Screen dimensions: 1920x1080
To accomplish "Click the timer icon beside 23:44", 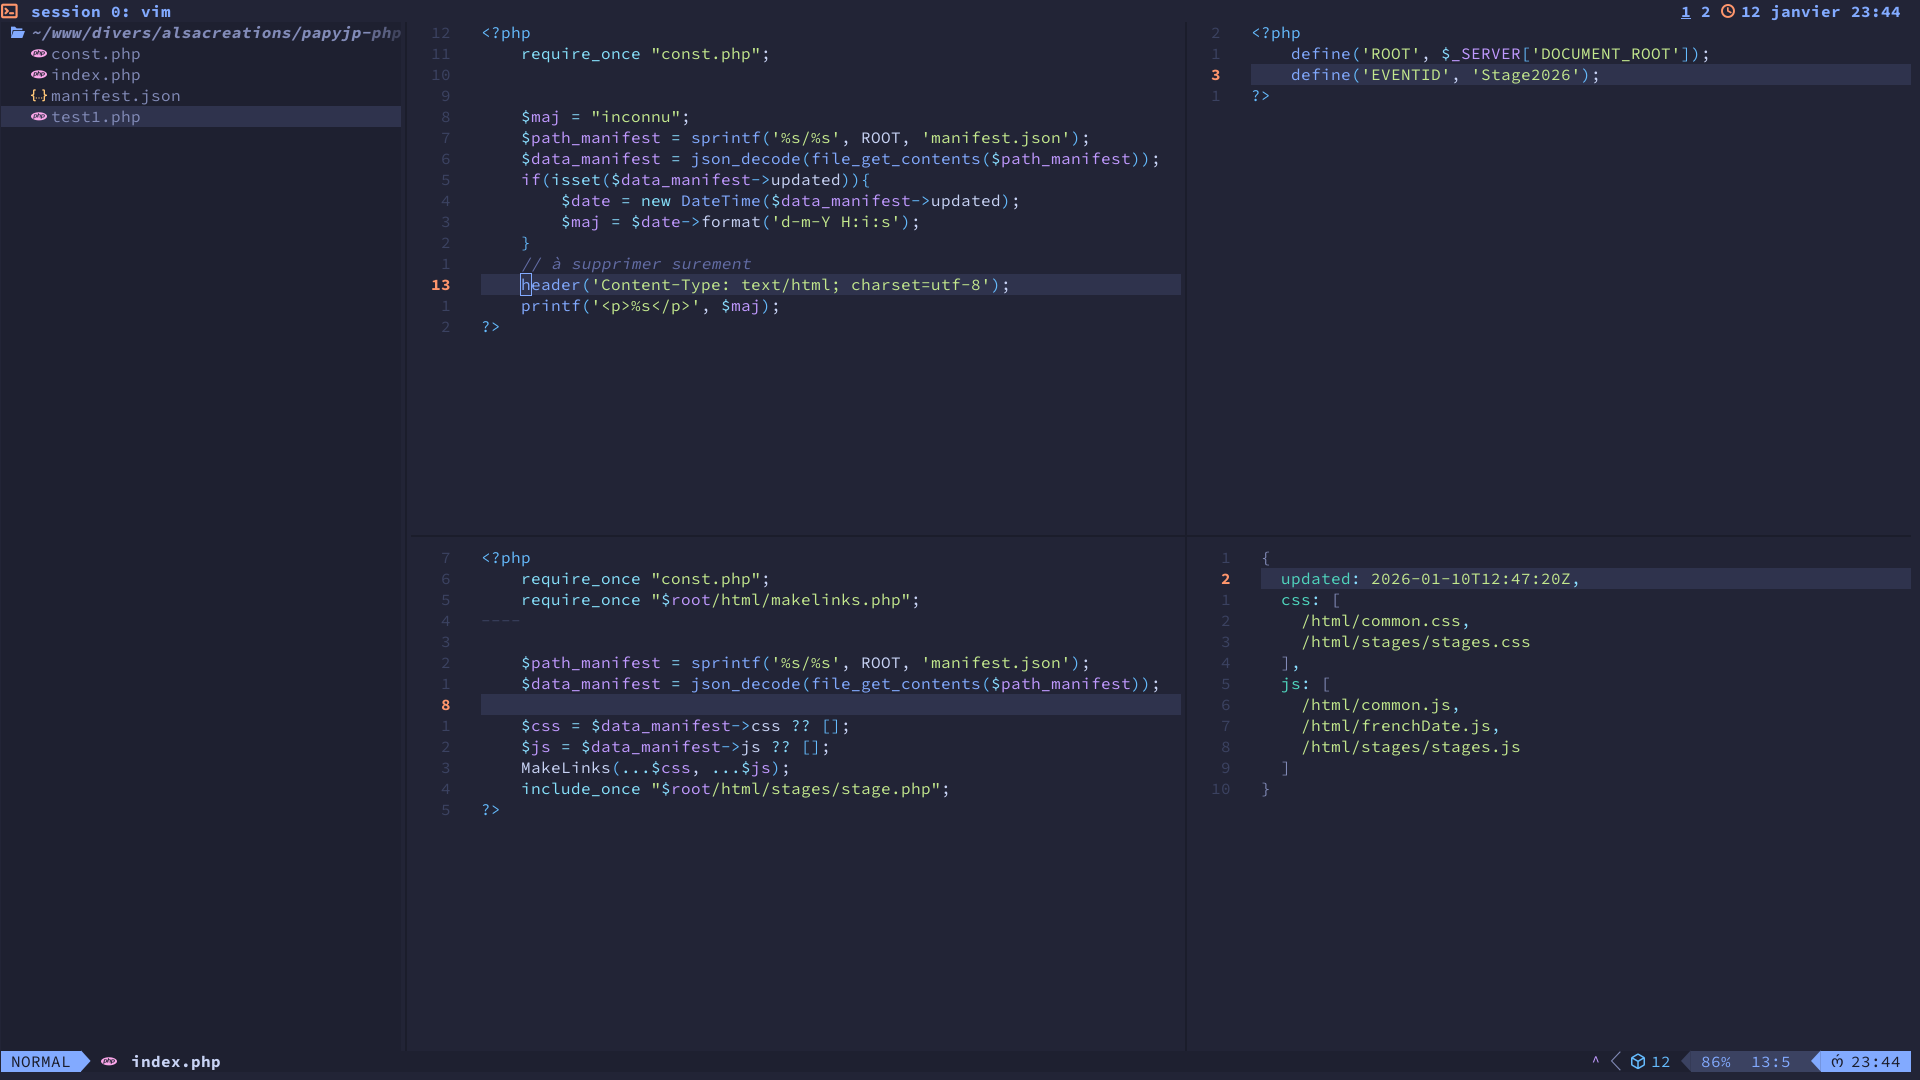I will (1837, 1062).
